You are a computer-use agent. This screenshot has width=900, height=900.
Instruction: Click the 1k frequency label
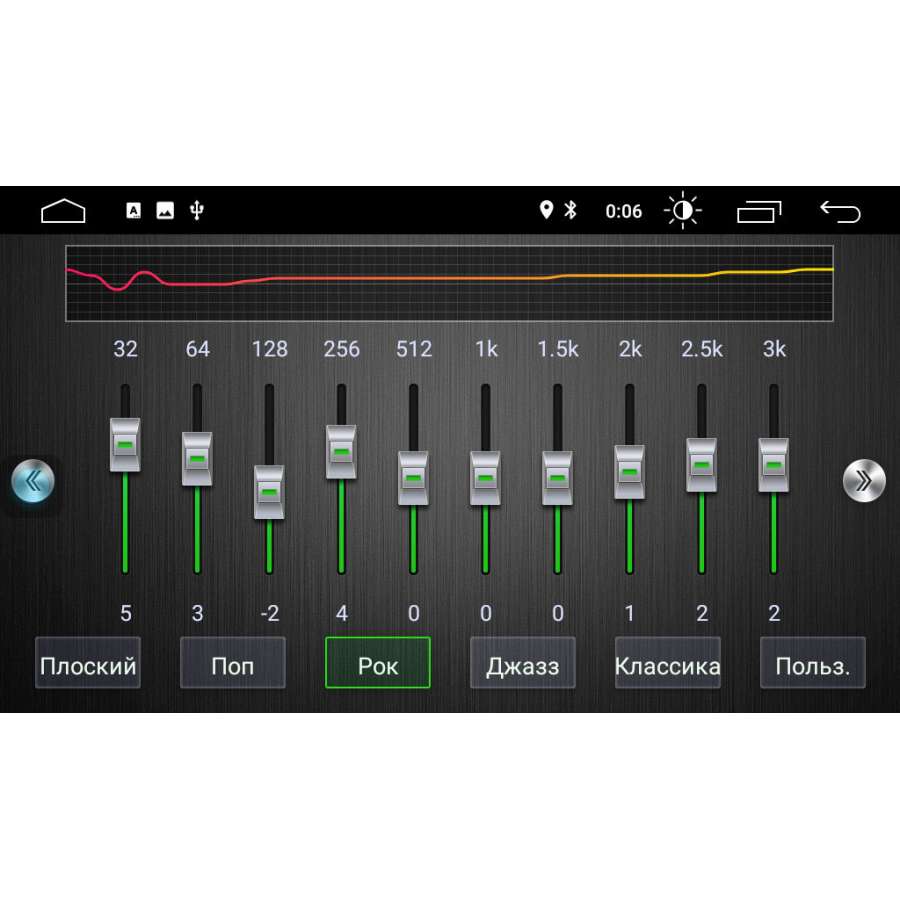click(x=486, y=349)
